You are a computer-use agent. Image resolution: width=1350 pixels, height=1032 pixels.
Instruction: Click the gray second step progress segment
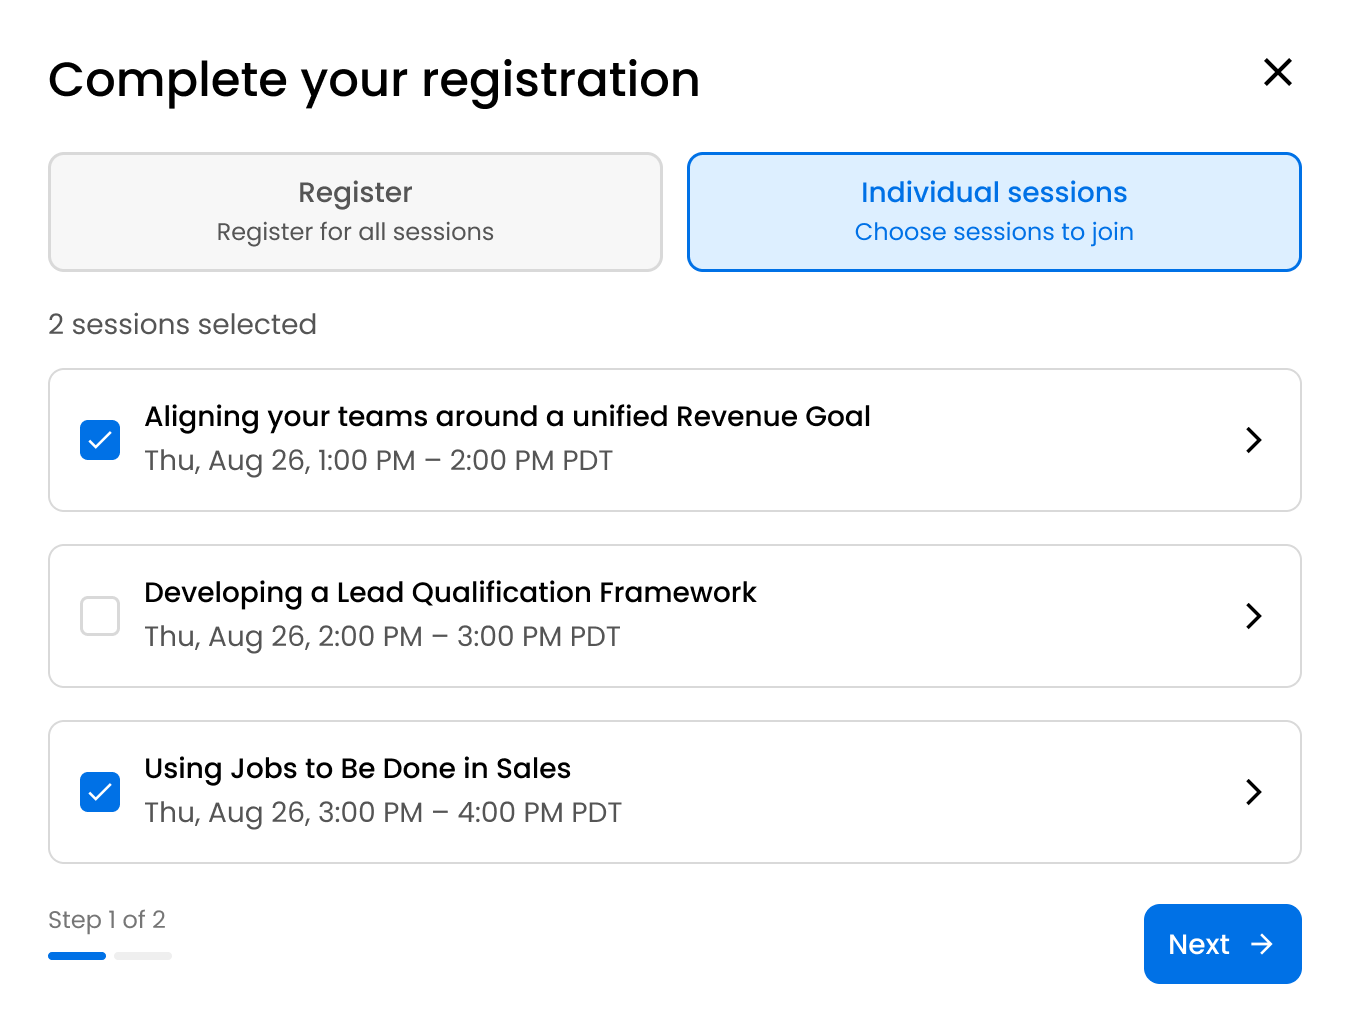143,956
